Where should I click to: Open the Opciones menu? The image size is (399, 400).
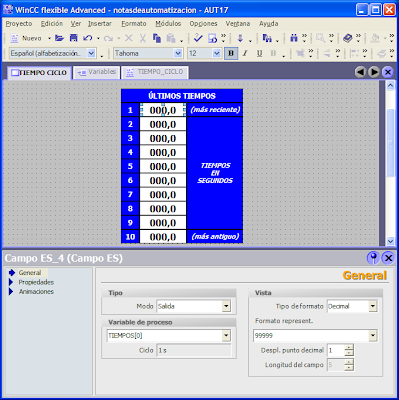click(x=203, y=24)
